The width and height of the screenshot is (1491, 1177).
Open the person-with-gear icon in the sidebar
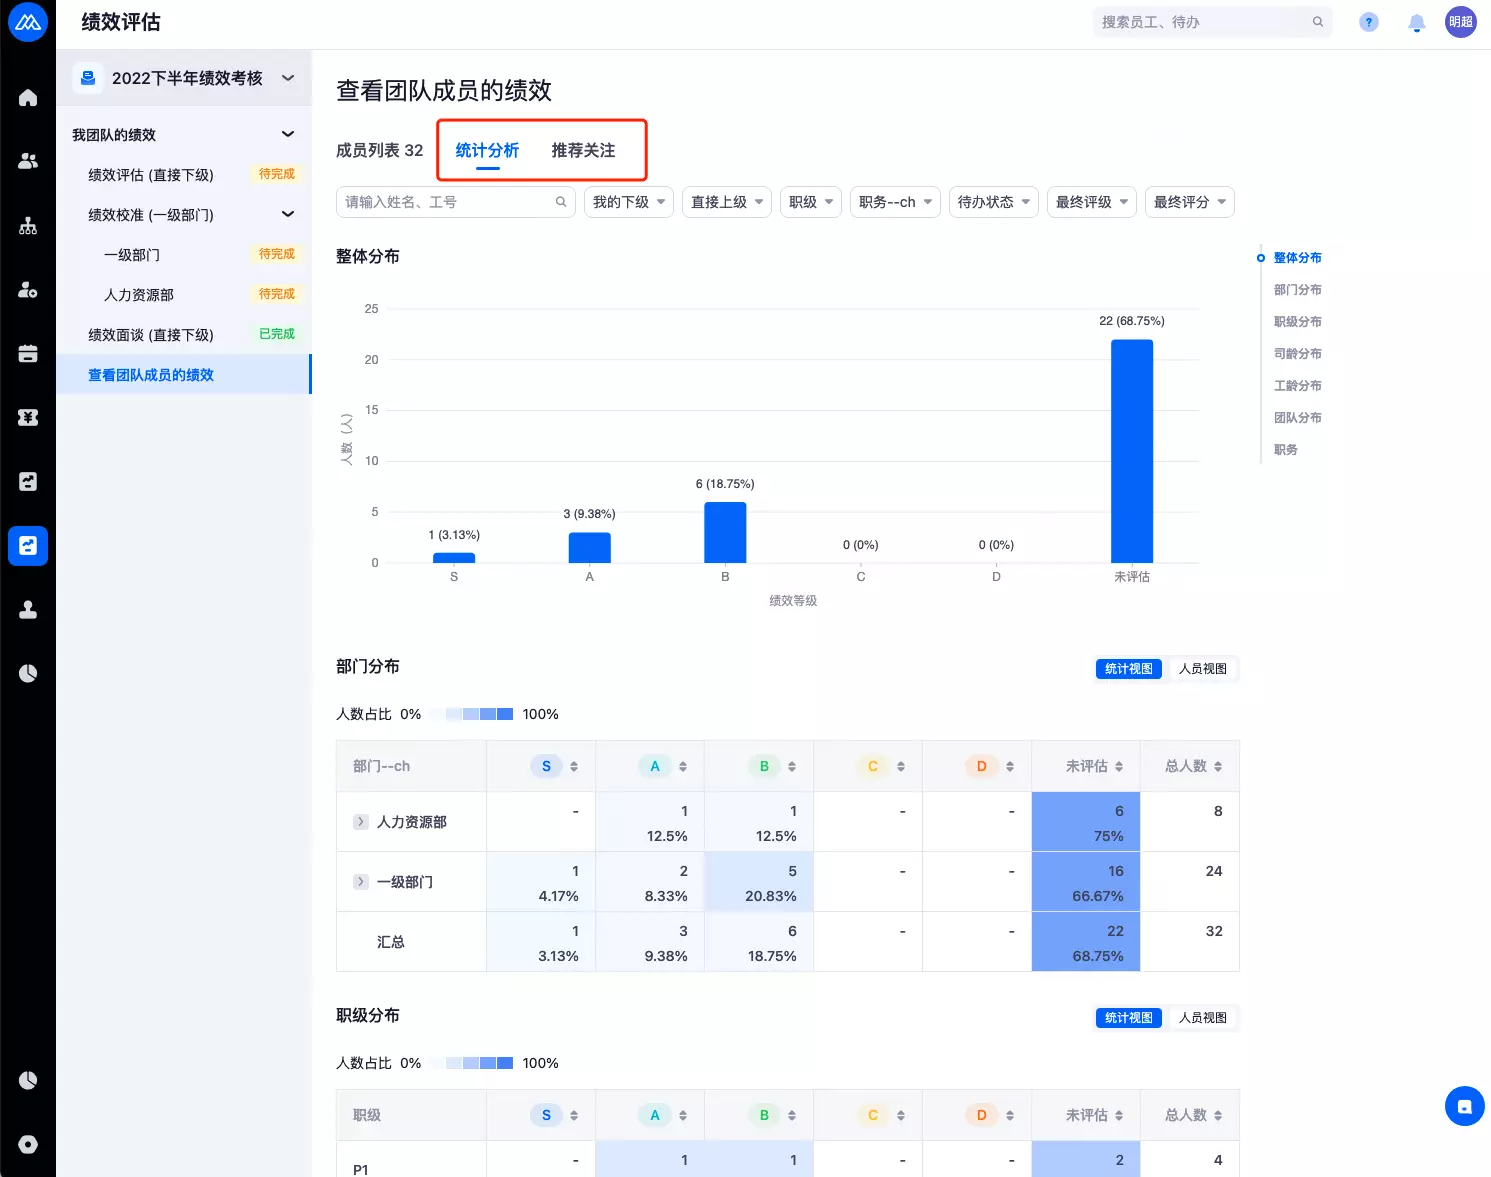[x=28, y=290]
